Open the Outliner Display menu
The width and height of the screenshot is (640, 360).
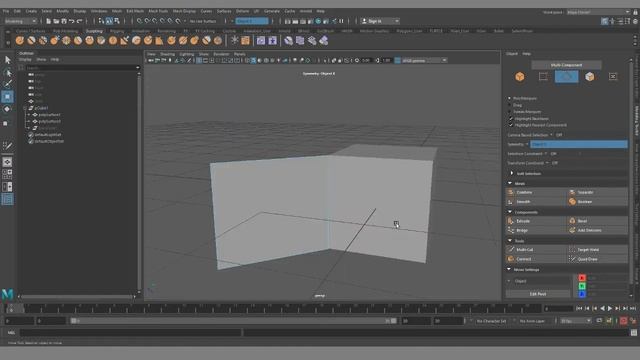(x=25, y=60)
